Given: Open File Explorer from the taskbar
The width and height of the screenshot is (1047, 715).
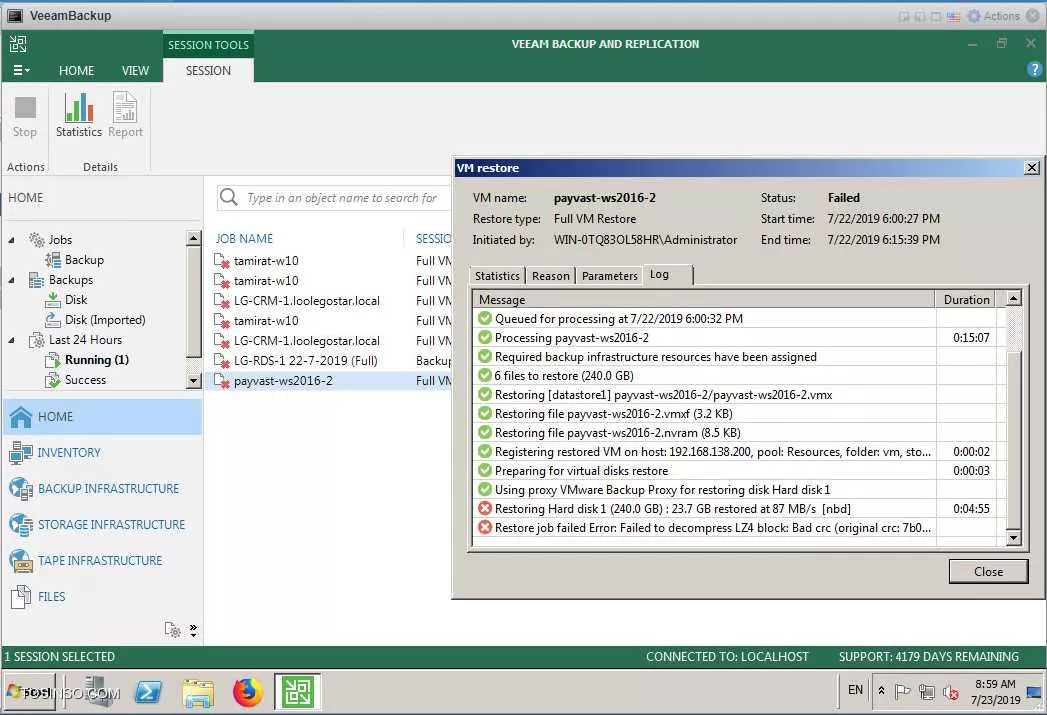Looking at the screenshot, I should pyautogui.click(x=198, y=692).
